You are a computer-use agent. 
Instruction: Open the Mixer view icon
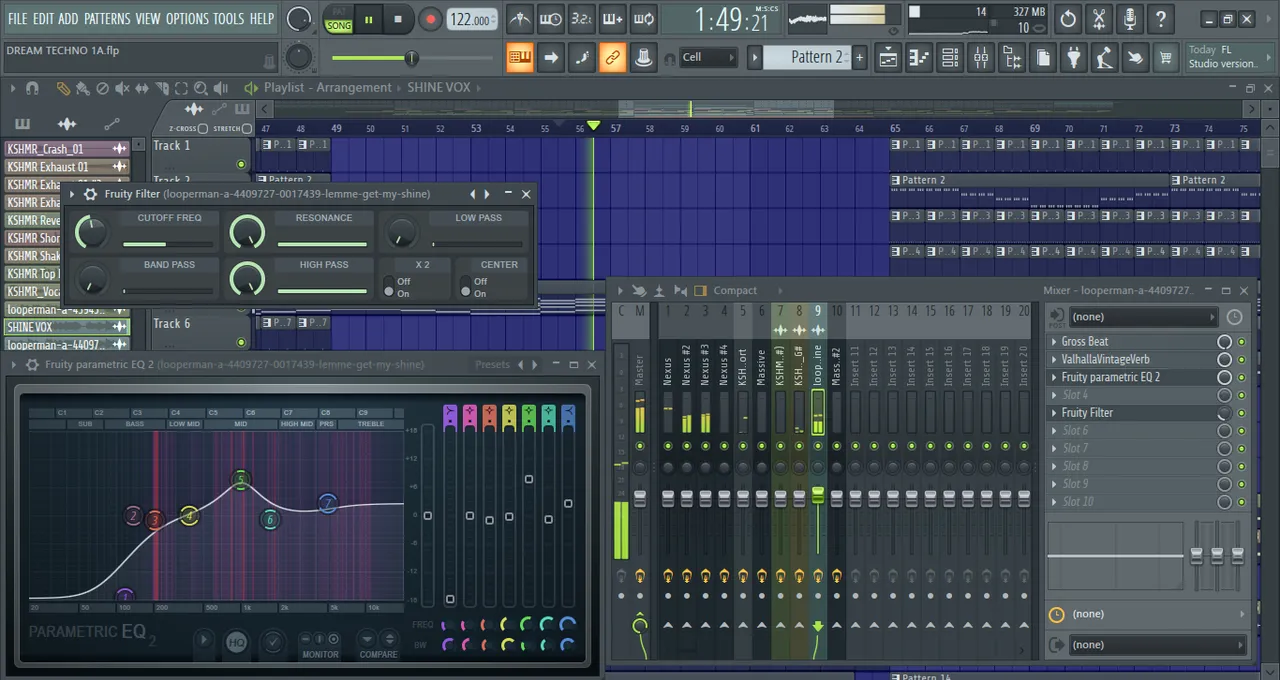tap(981, 58)
